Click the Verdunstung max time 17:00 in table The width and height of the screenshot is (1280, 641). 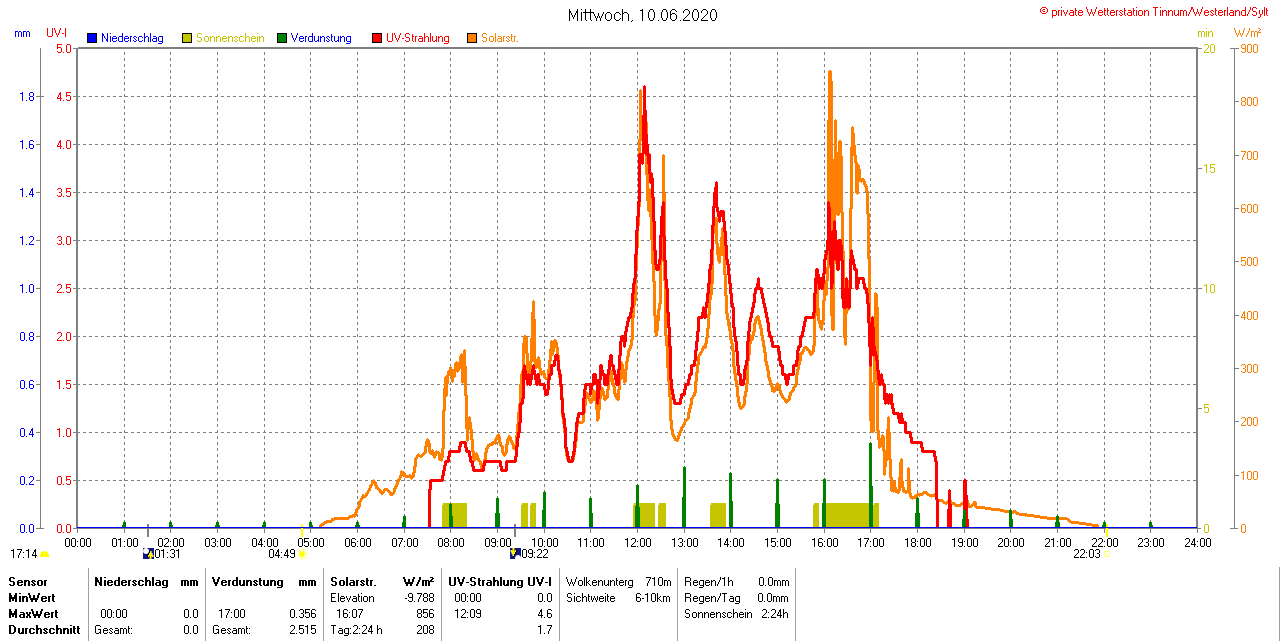(x=232, y=613)
